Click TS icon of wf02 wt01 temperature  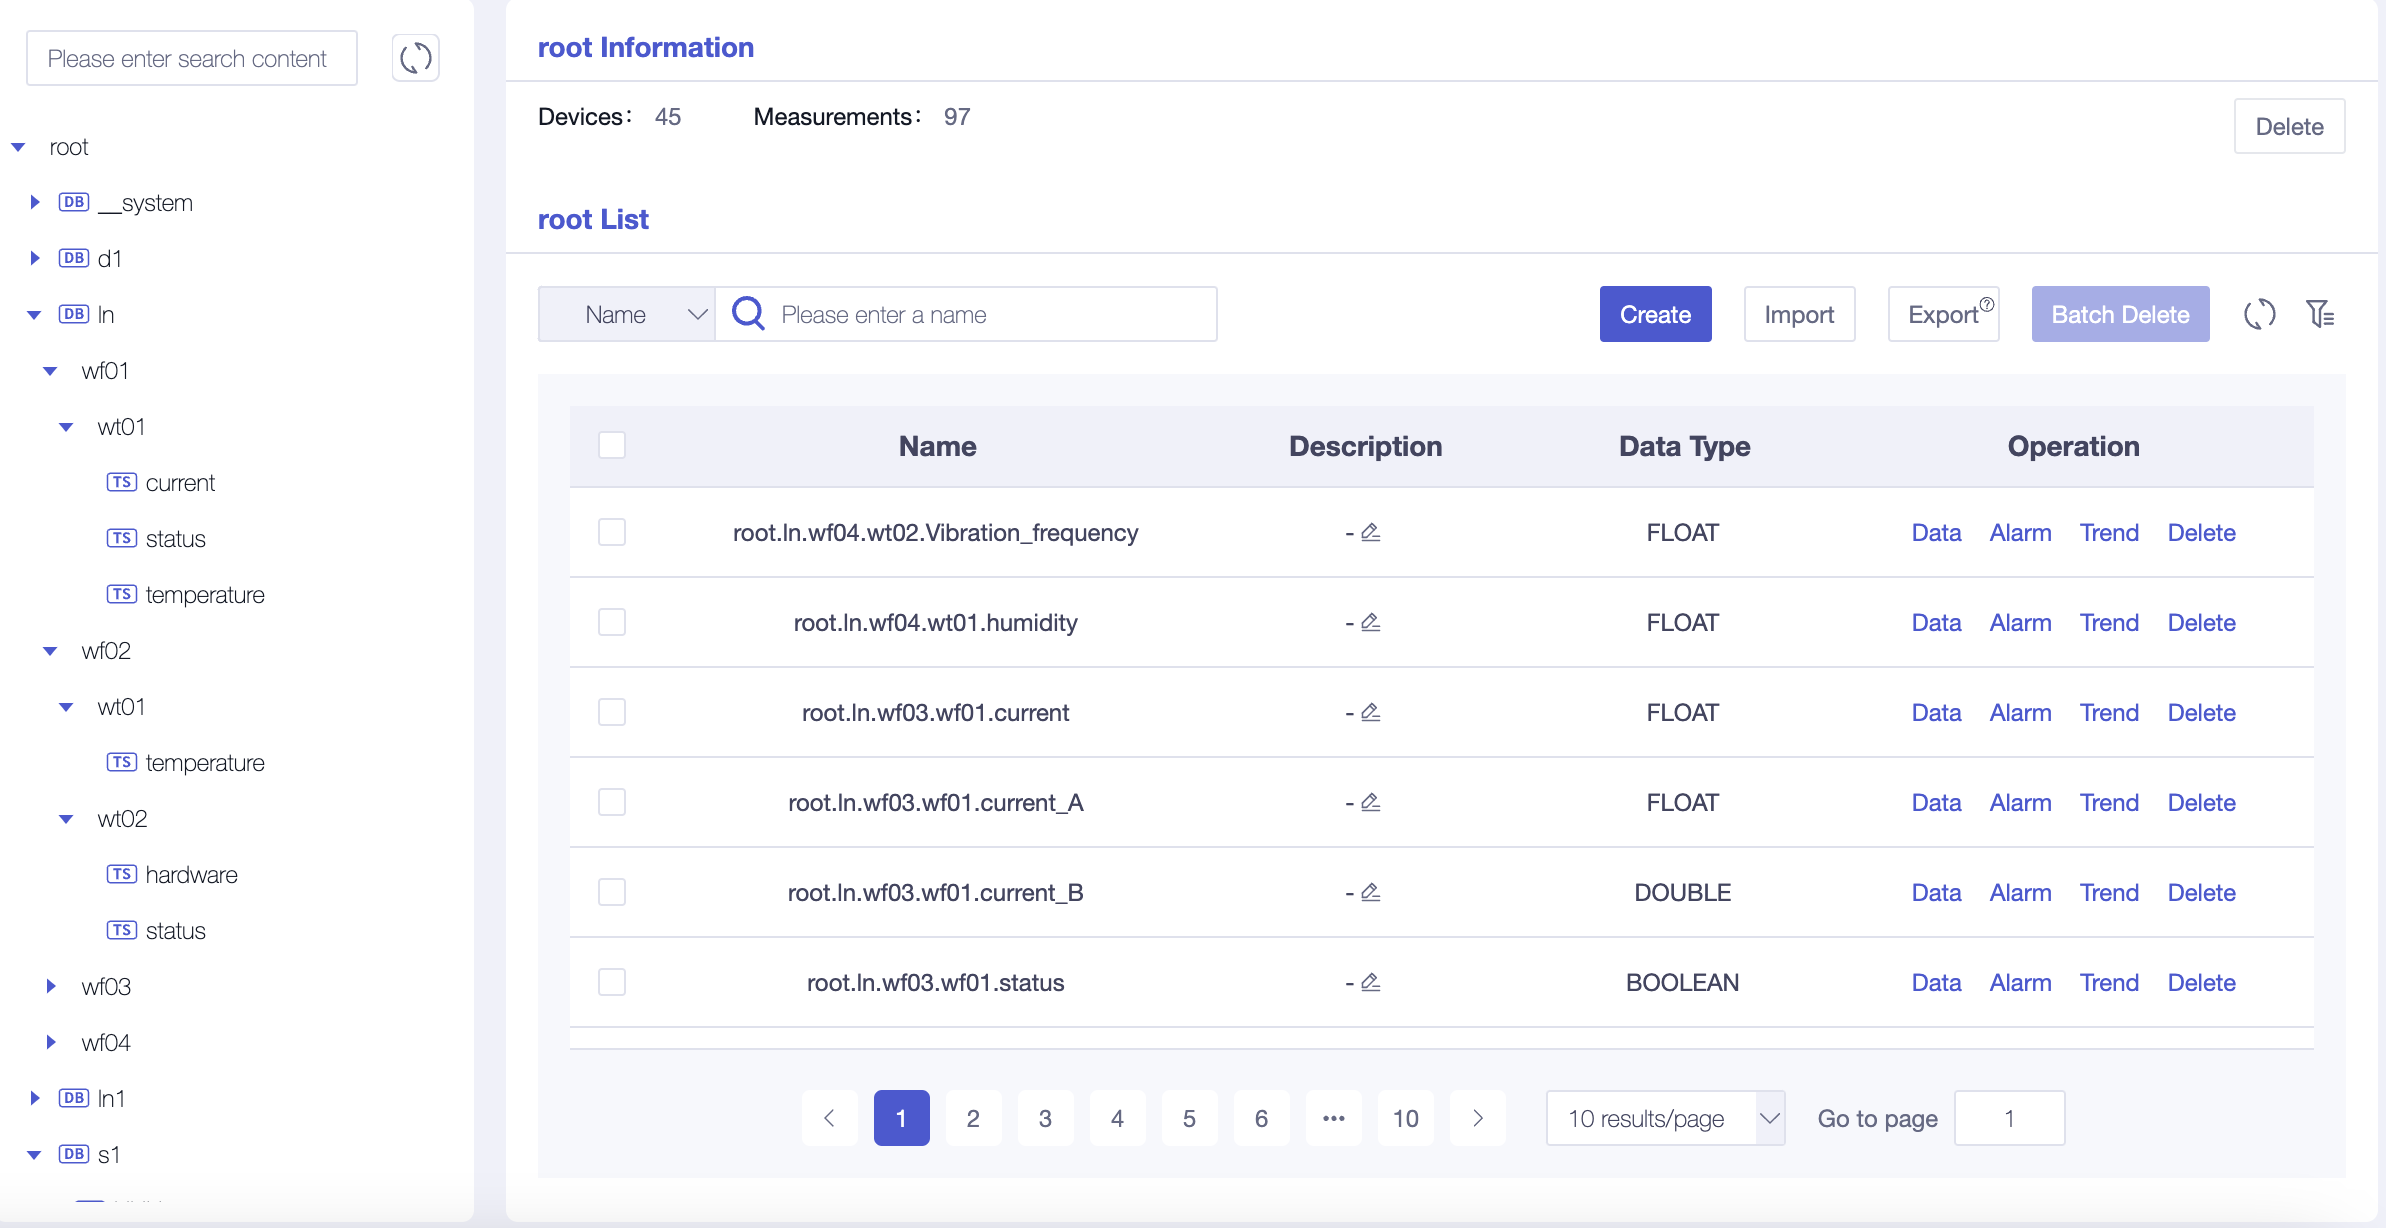point(122,762)
